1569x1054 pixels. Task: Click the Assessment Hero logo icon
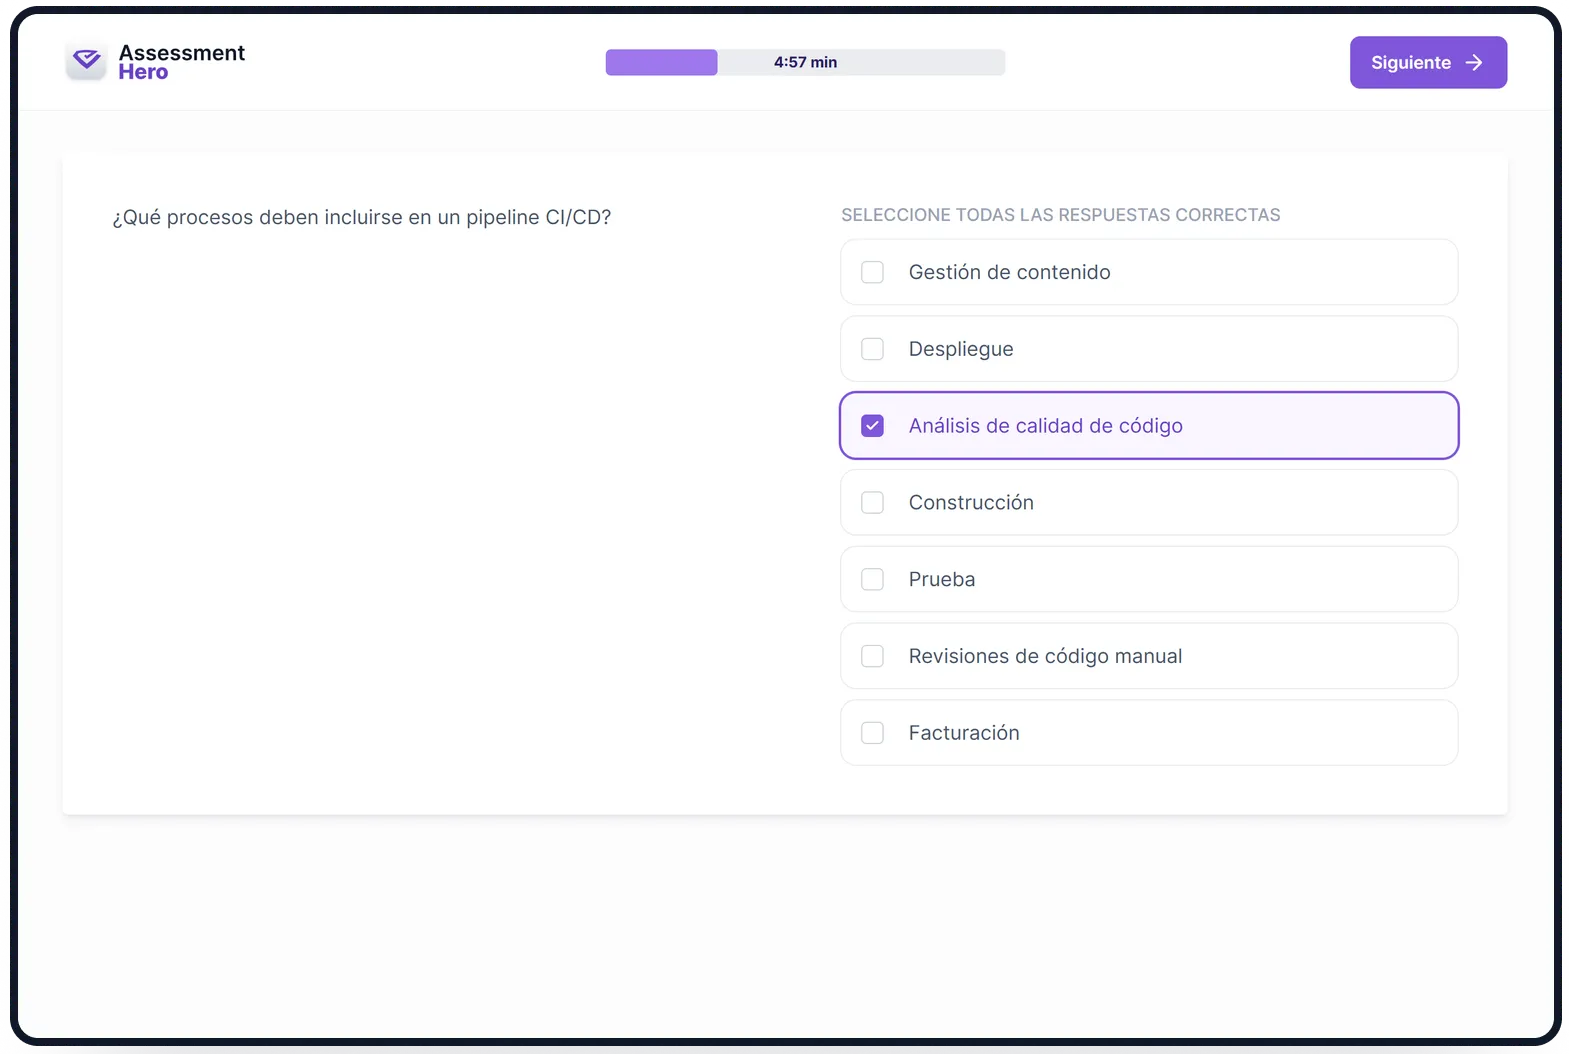click(x=86, y=61)
